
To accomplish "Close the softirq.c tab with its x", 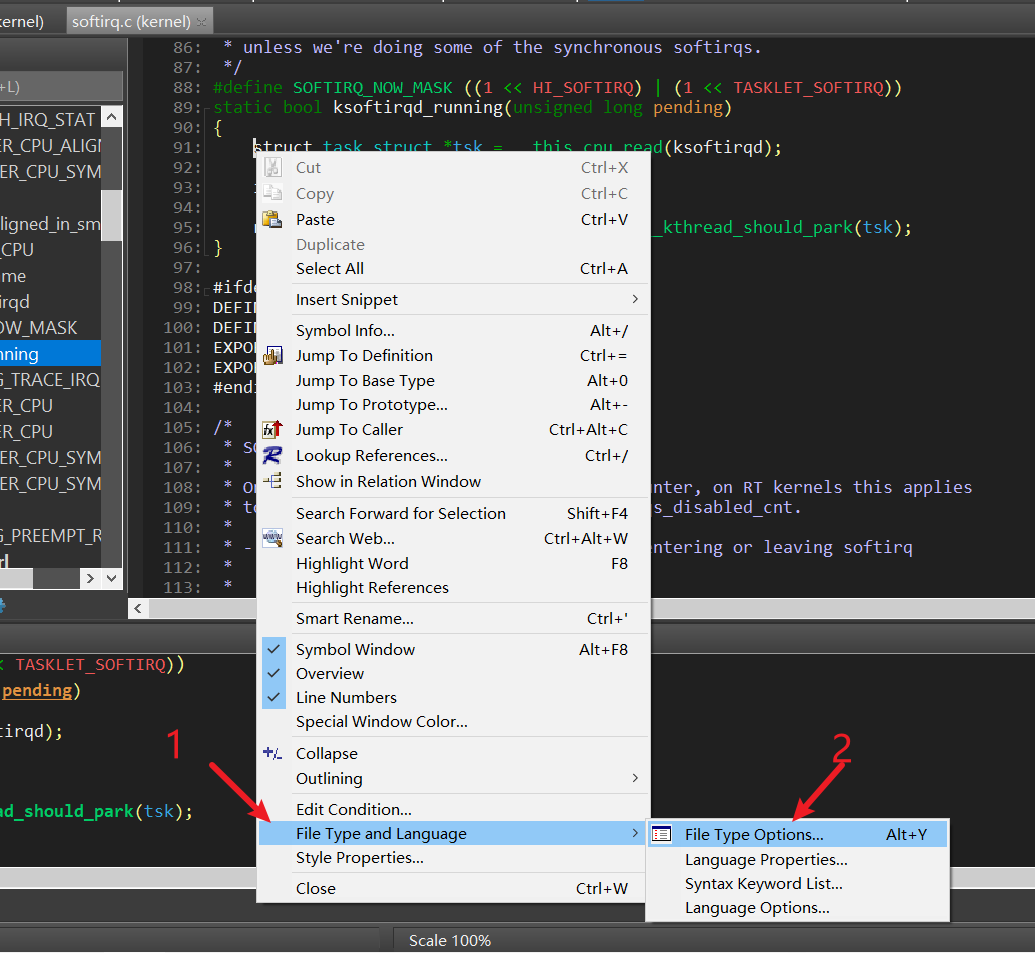I will (201, 22).
